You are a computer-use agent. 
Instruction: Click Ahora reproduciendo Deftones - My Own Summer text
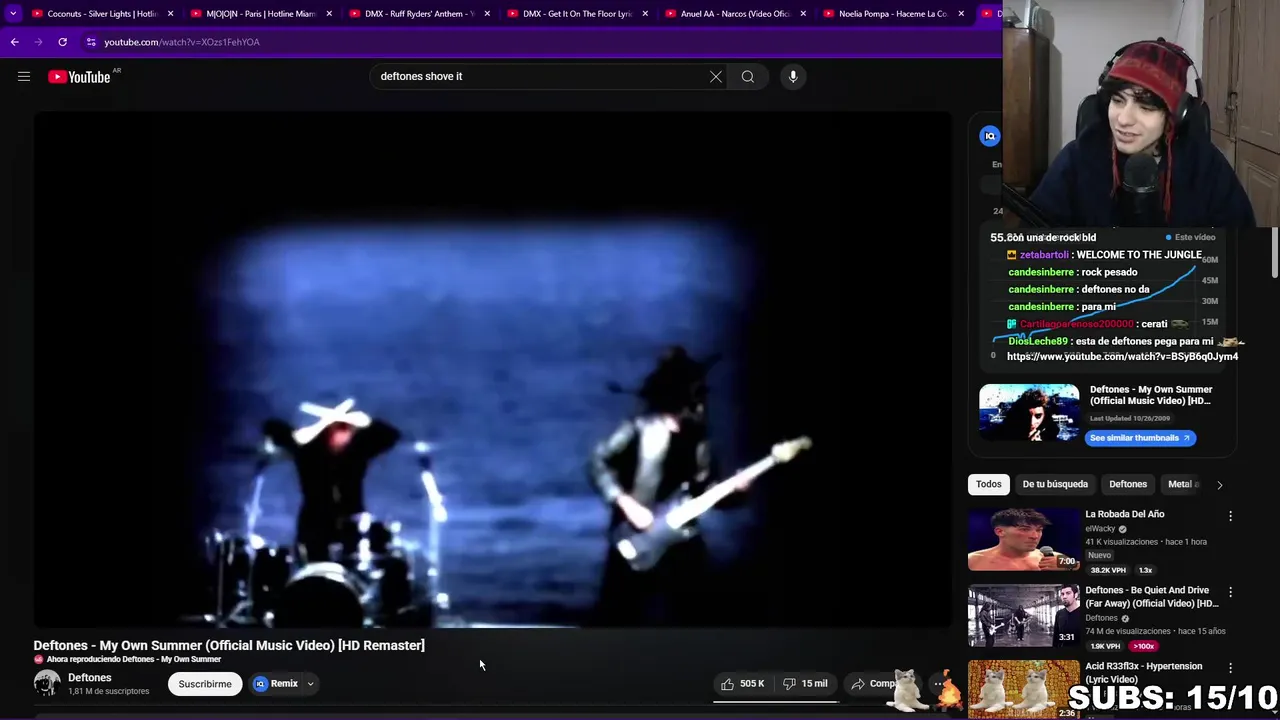tap(134, 660)
